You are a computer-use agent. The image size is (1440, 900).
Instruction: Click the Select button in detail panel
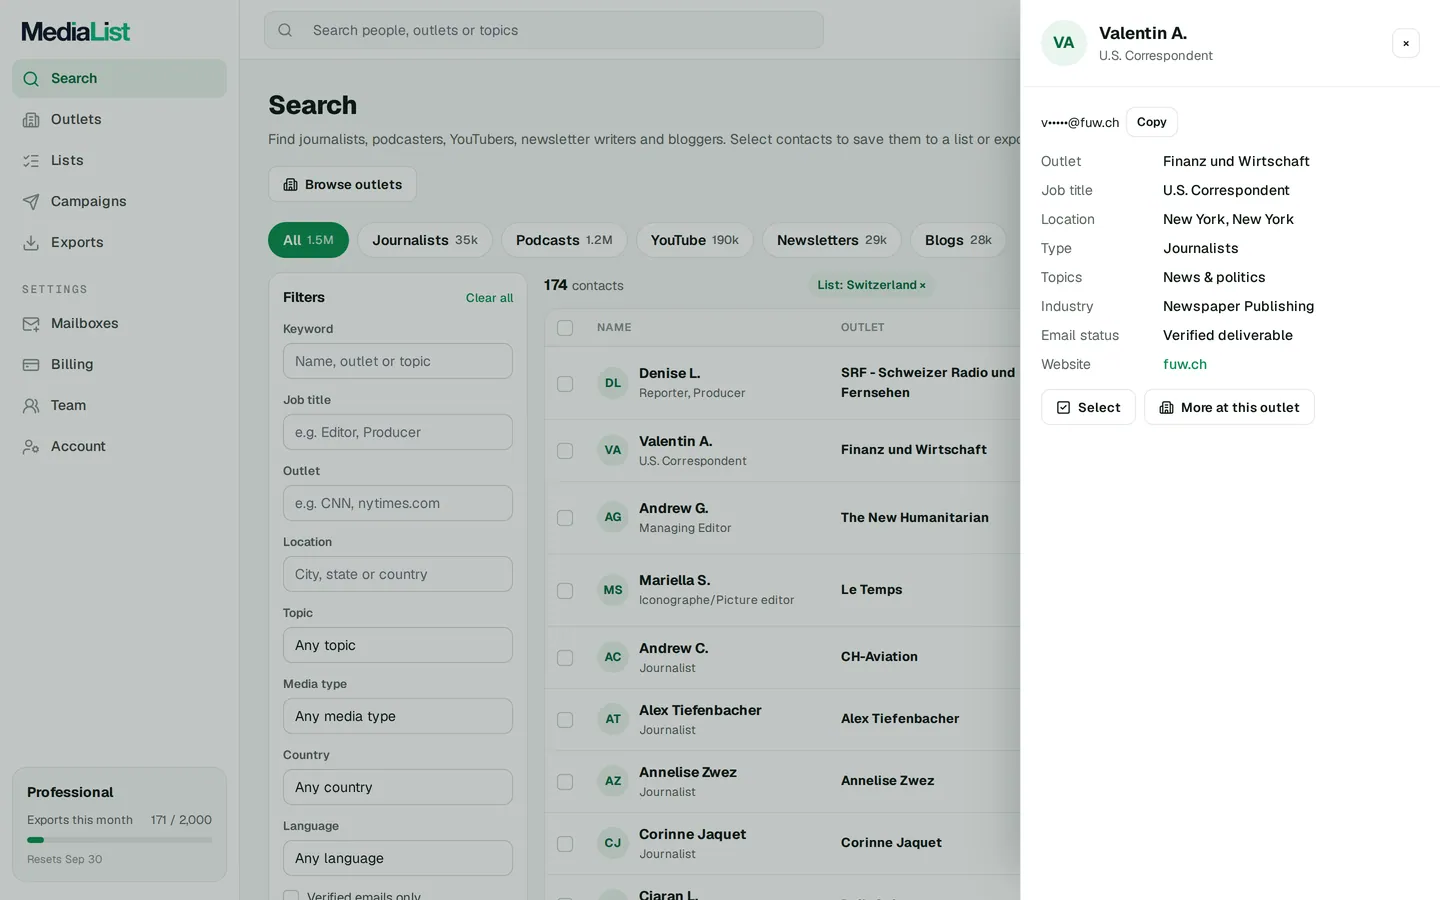pyautogui.click(x=1088, y=407)
